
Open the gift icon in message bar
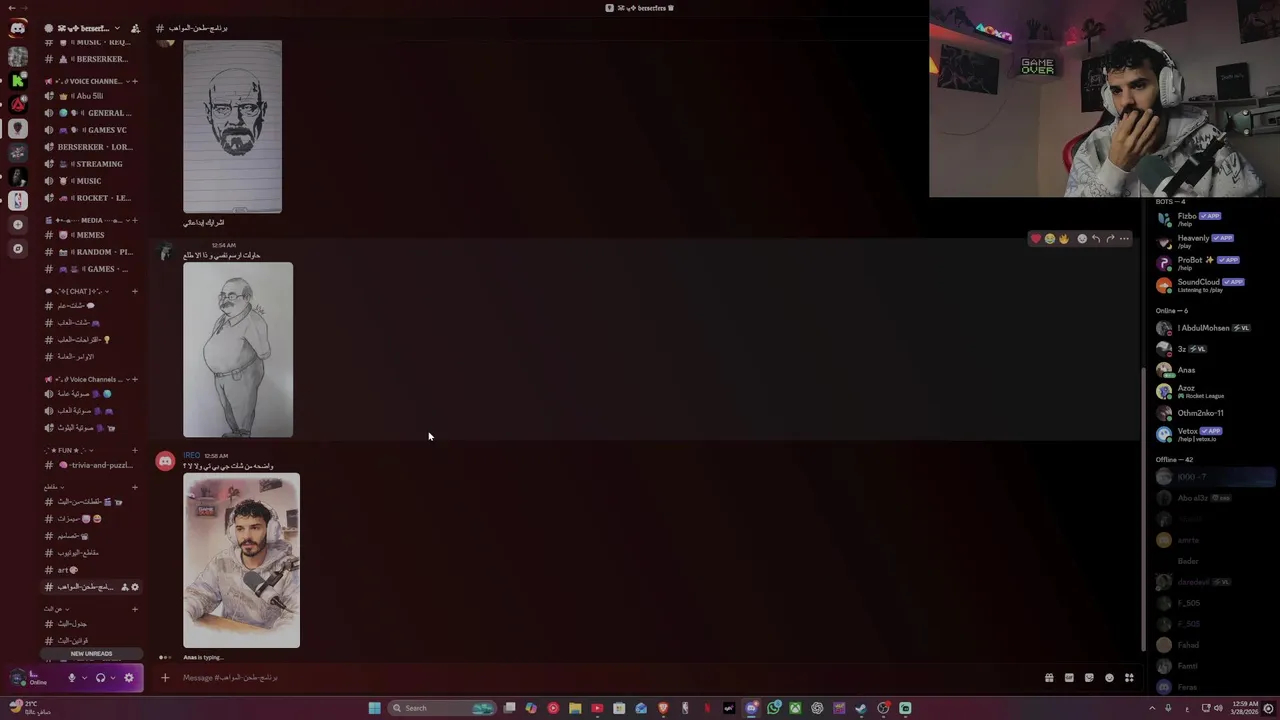tap(1049, 678)
